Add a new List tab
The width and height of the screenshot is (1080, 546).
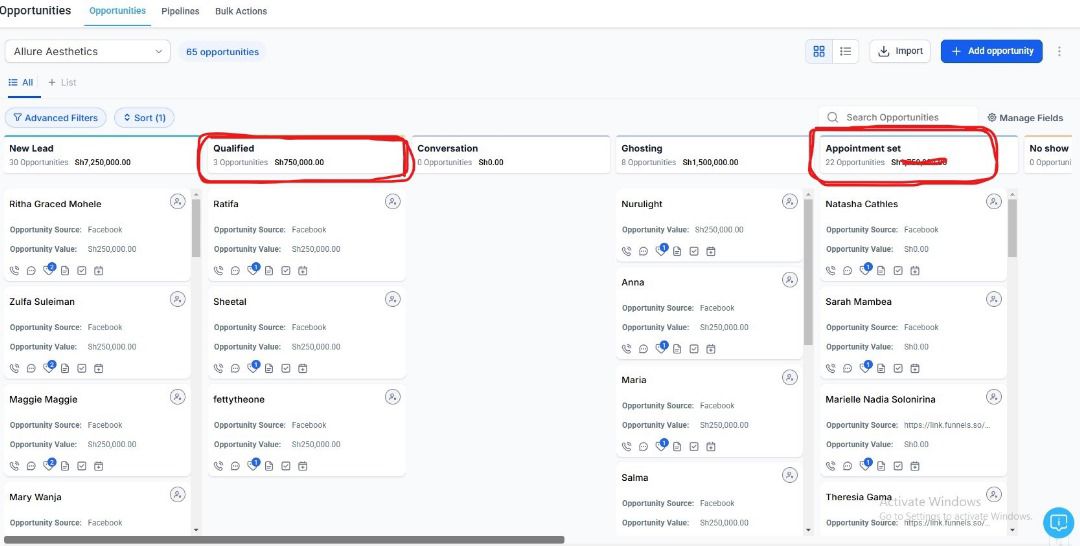pyautogui.click(x=62, y=82)
